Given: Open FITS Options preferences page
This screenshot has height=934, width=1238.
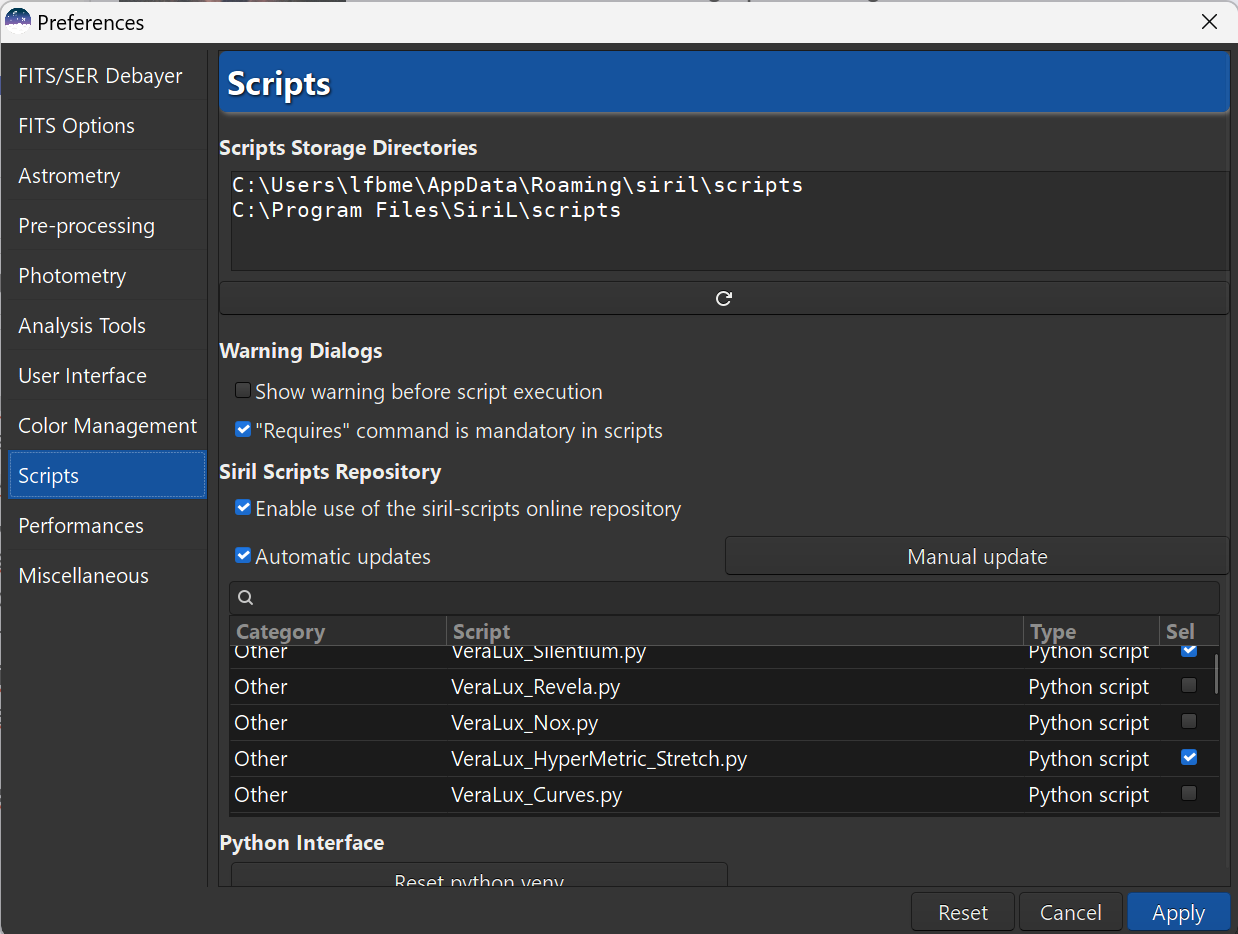Looking at the screenshot, I should (106, 126).
